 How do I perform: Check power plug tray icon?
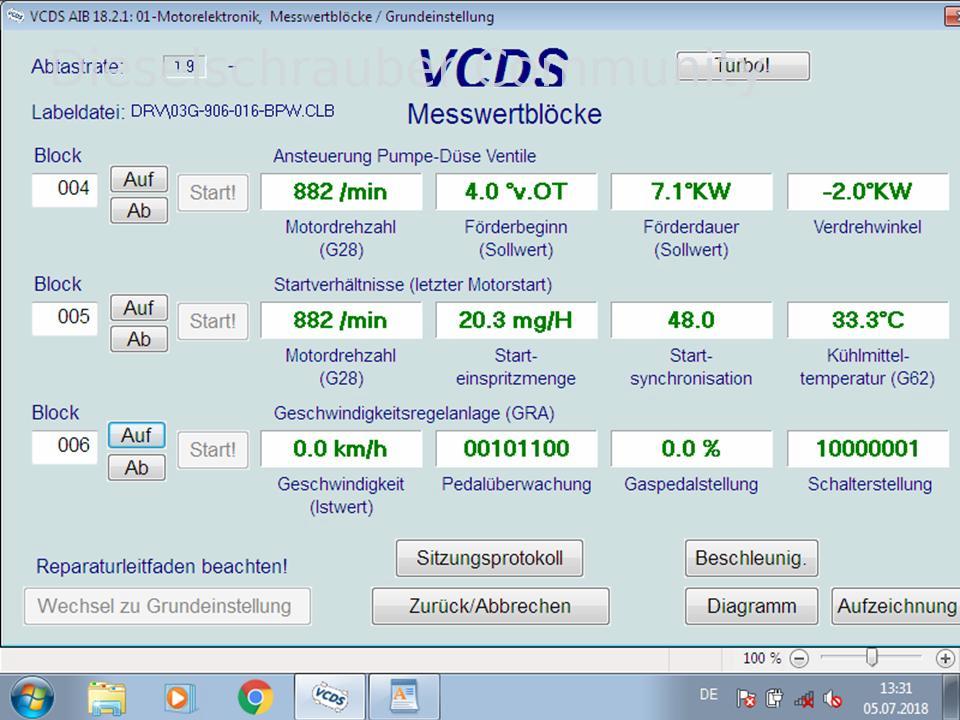(774, 698)
